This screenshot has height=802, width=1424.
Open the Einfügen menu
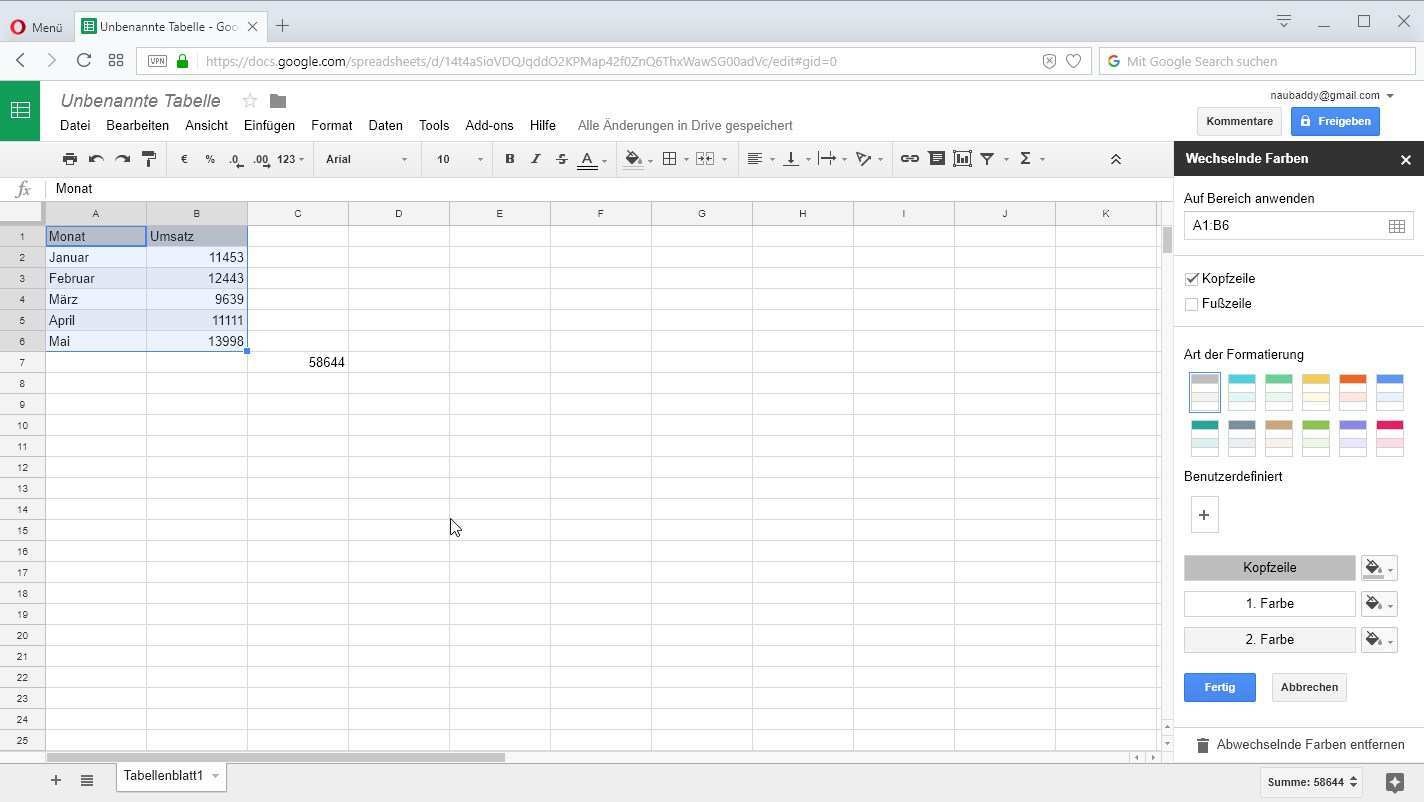click(x=269, y=126)
